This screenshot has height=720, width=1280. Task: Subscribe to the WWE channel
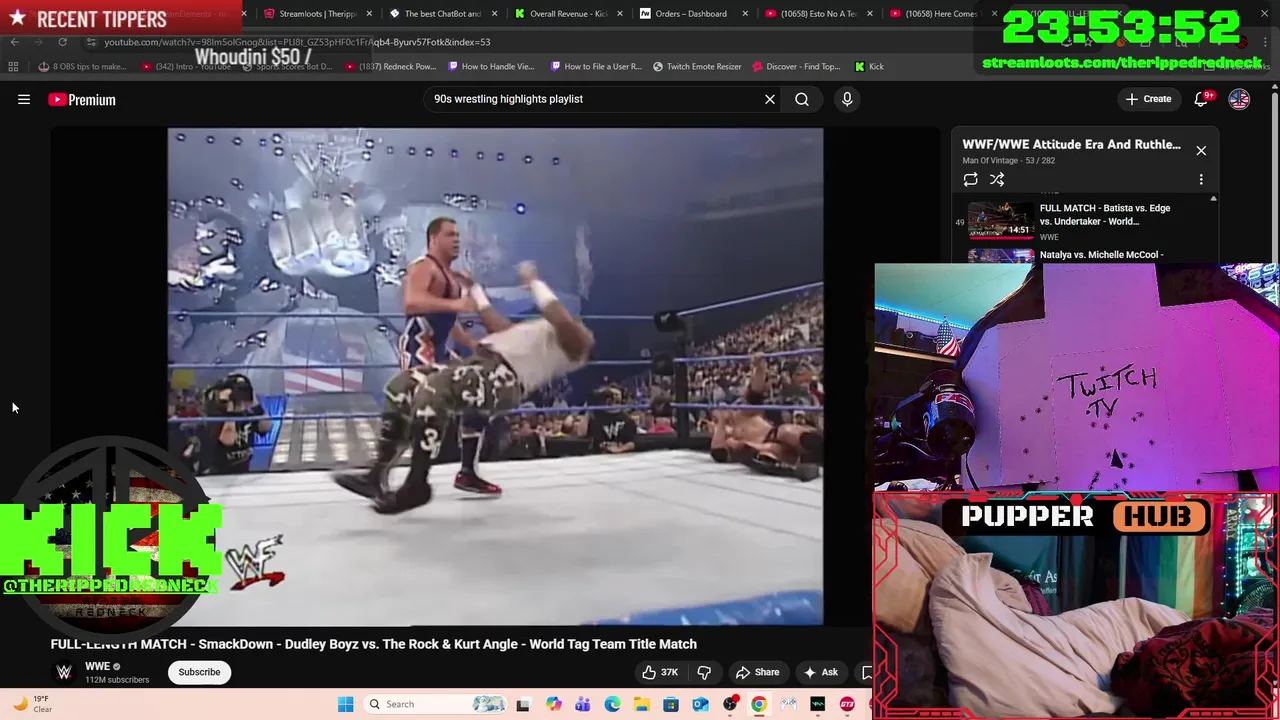[199, 672]
